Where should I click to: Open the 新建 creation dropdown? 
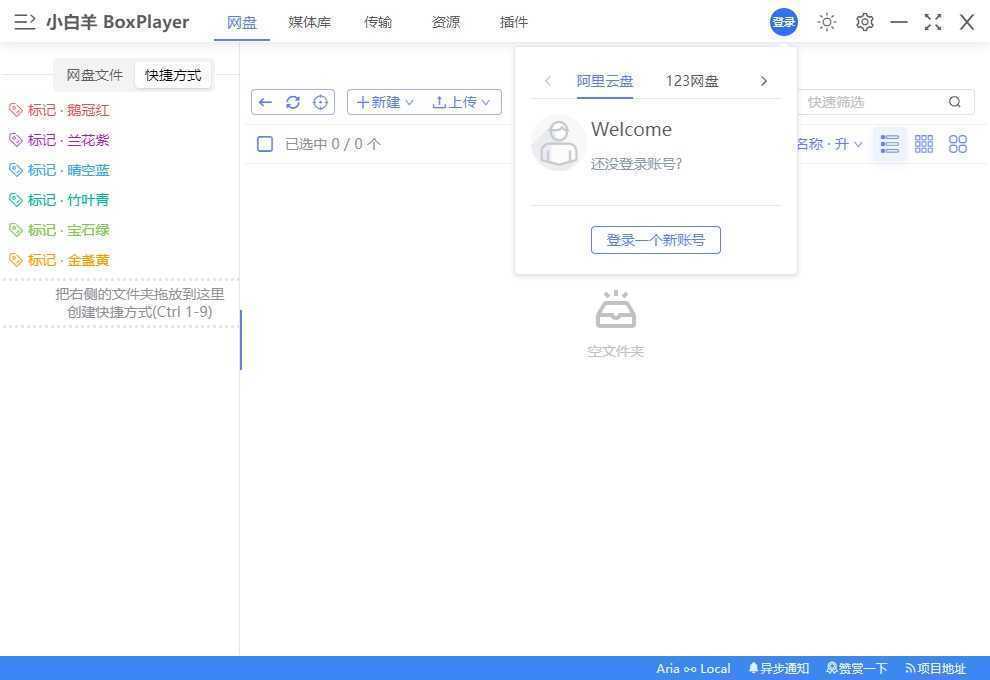383,101
